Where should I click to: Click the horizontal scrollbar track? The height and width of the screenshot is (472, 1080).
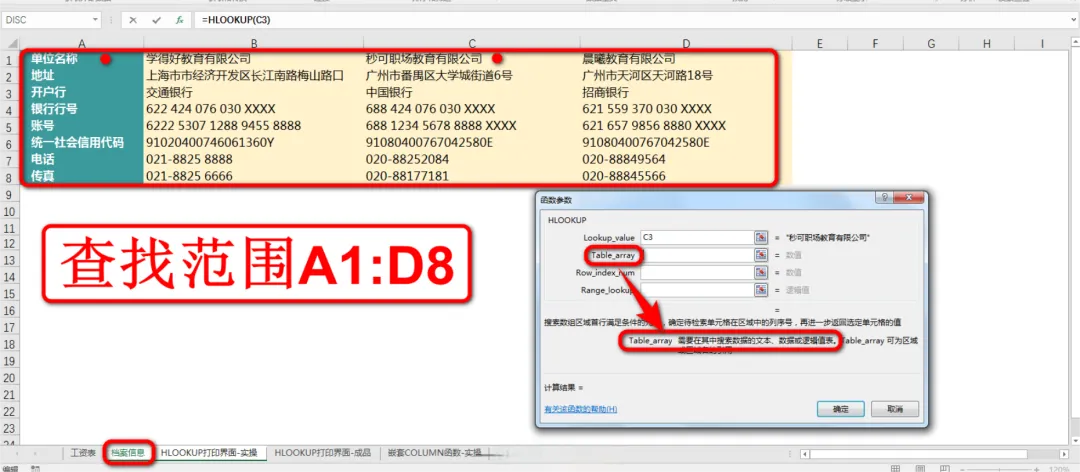click(933, 453)
